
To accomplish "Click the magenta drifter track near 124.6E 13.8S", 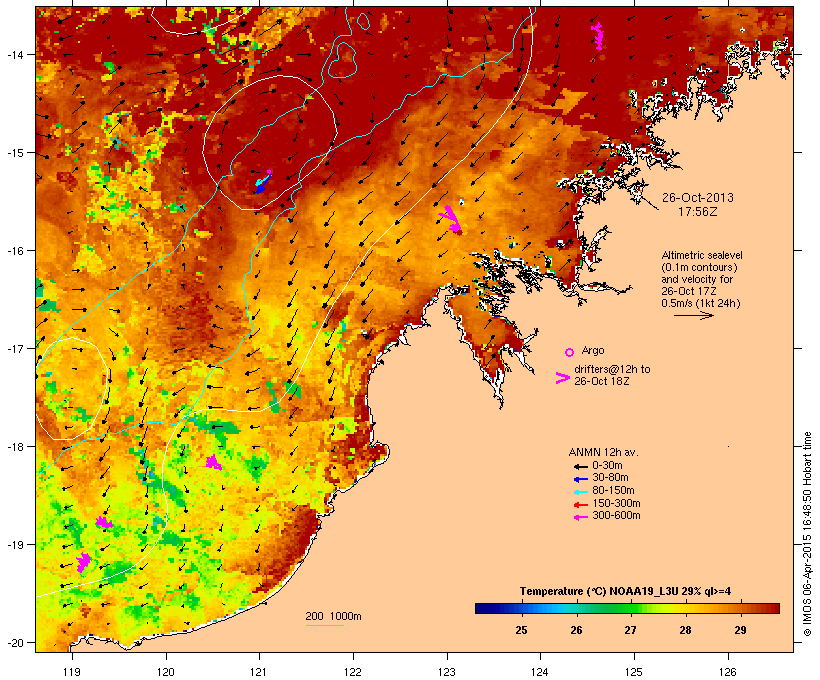I will point(597,36).
